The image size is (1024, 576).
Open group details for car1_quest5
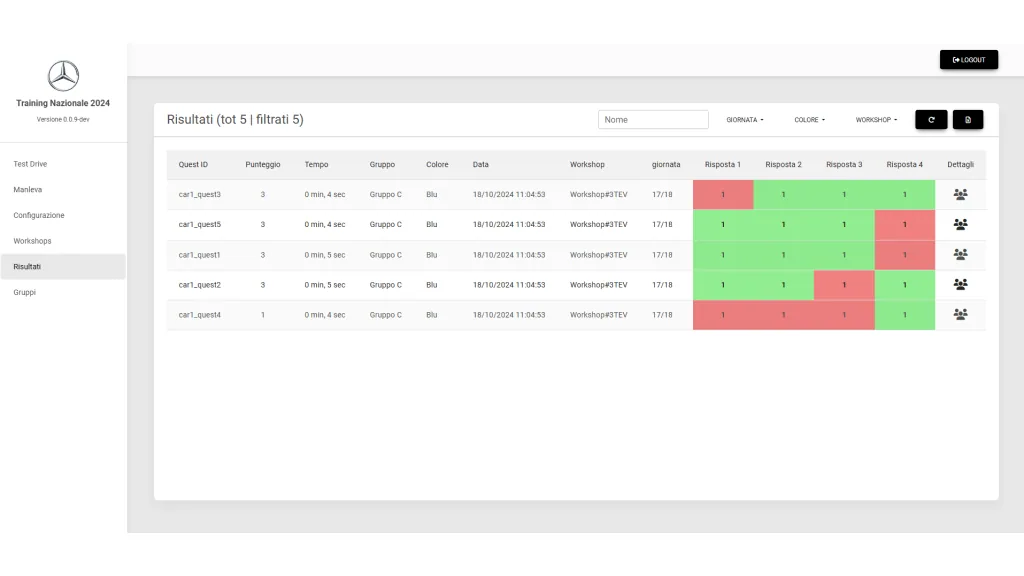pos(960,224)
